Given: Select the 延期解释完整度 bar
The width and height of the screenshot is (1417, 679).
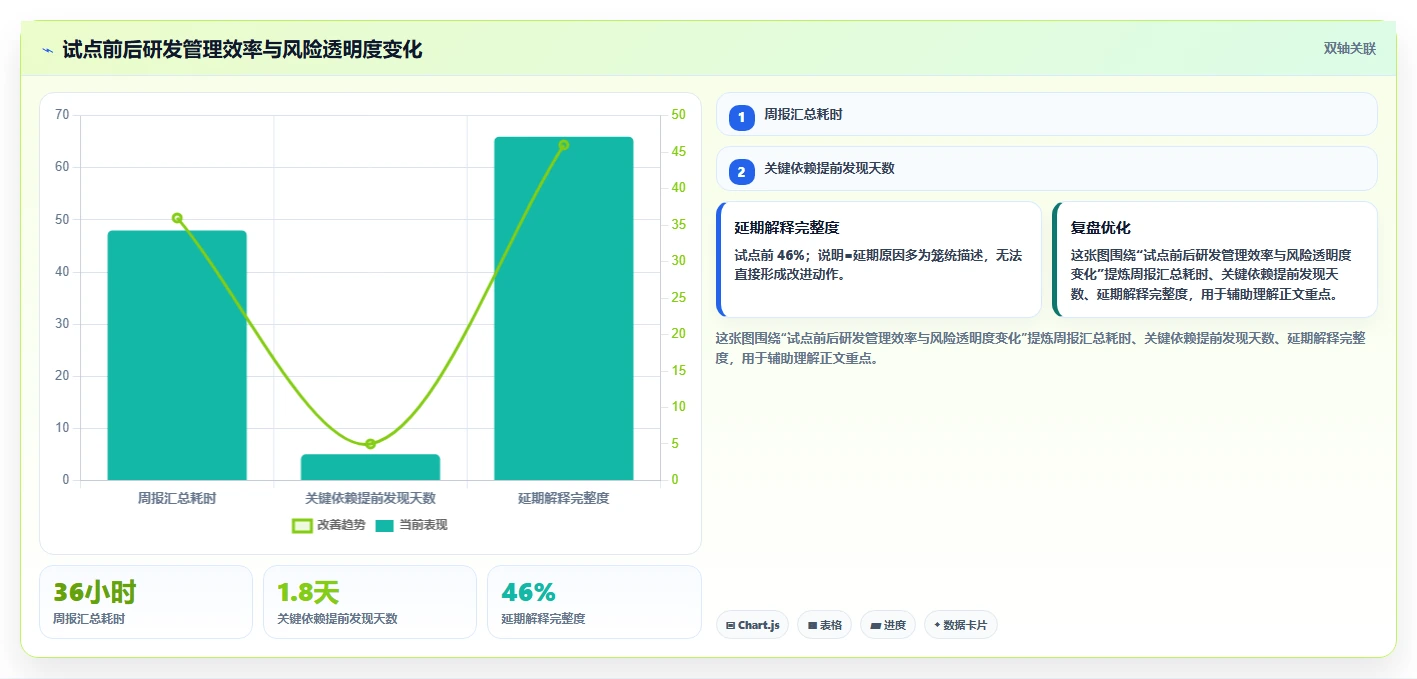Looking at the screenshot, I should point(564,308).
